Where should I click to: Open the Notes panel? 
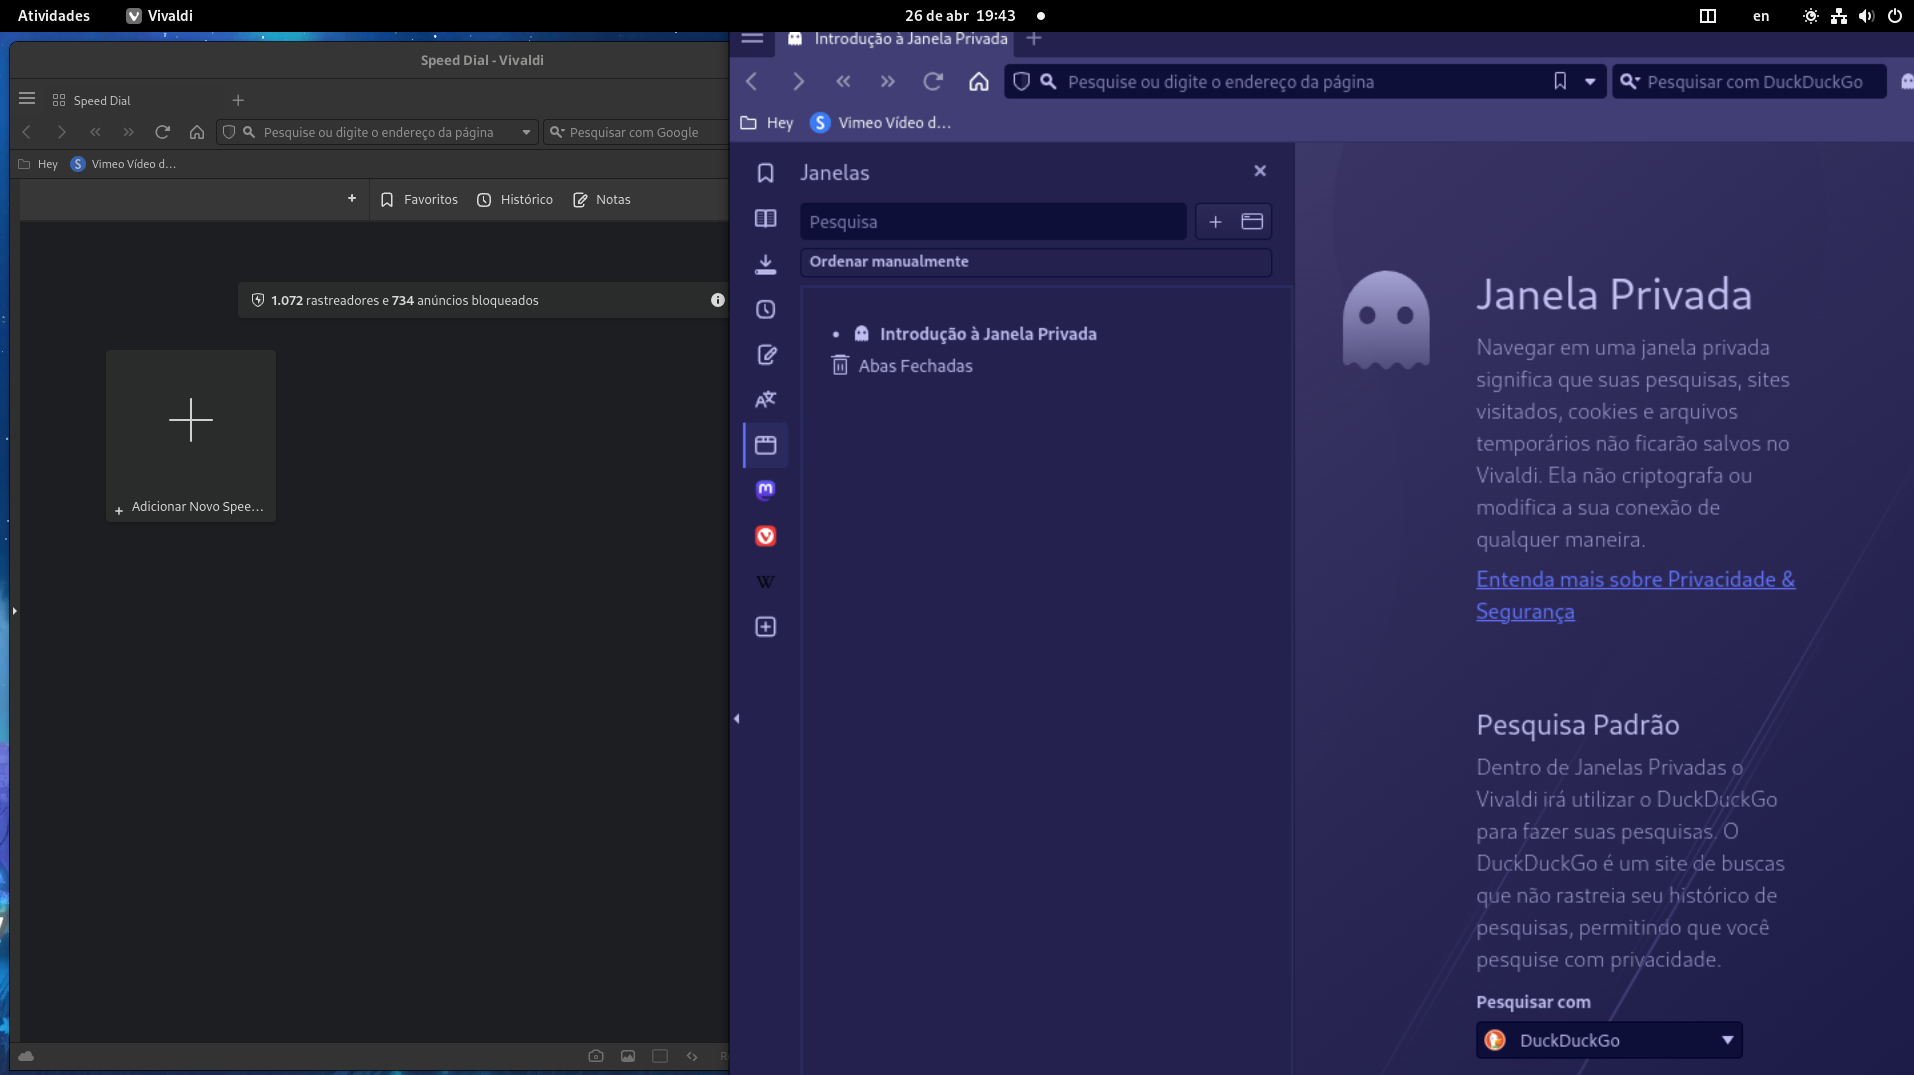tap(765, 355)
